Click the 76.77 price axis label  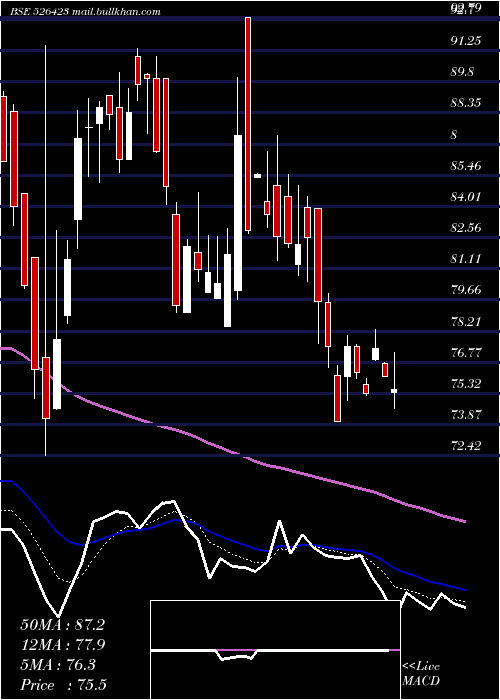[x=467, y=352]
